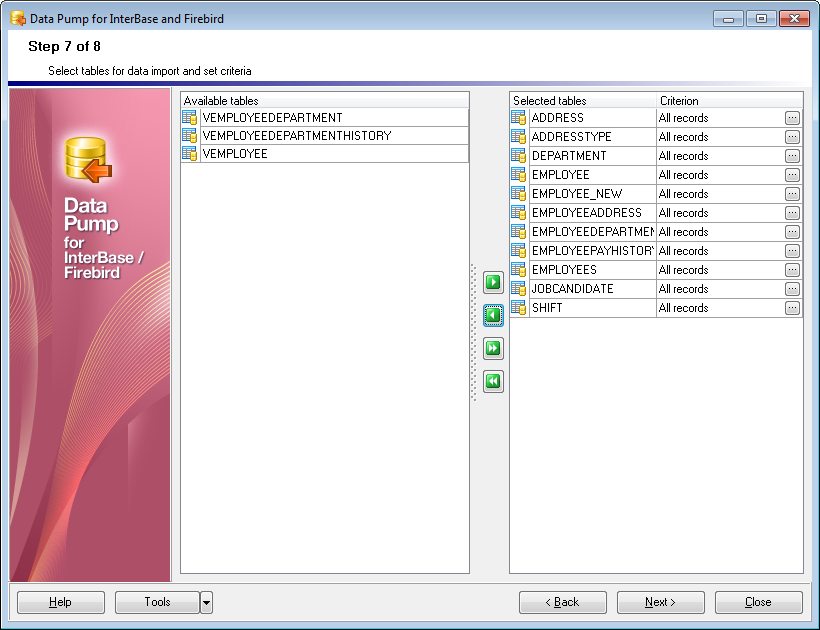This screenshot has height=630, width=820.
Task: Click the move selected table right arrow
Action: point(493,282)
